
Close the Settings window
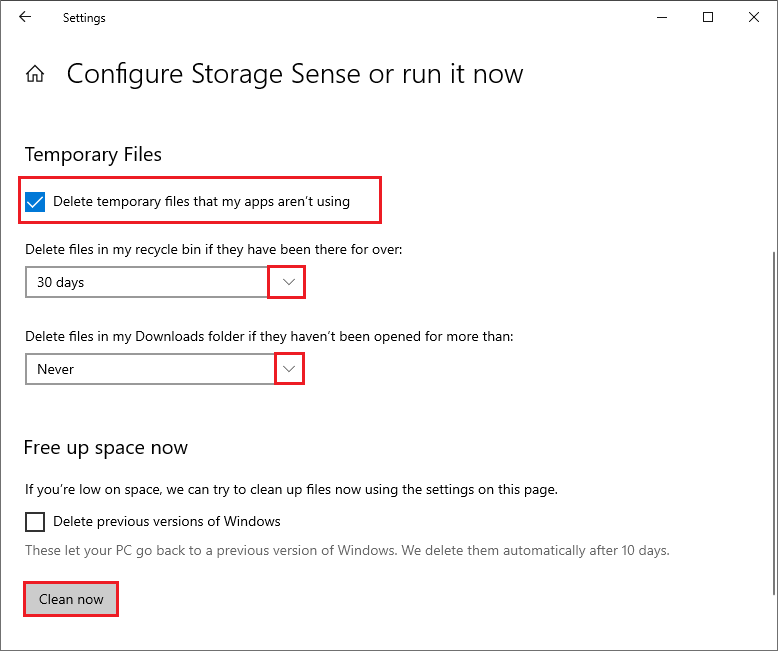754,17
